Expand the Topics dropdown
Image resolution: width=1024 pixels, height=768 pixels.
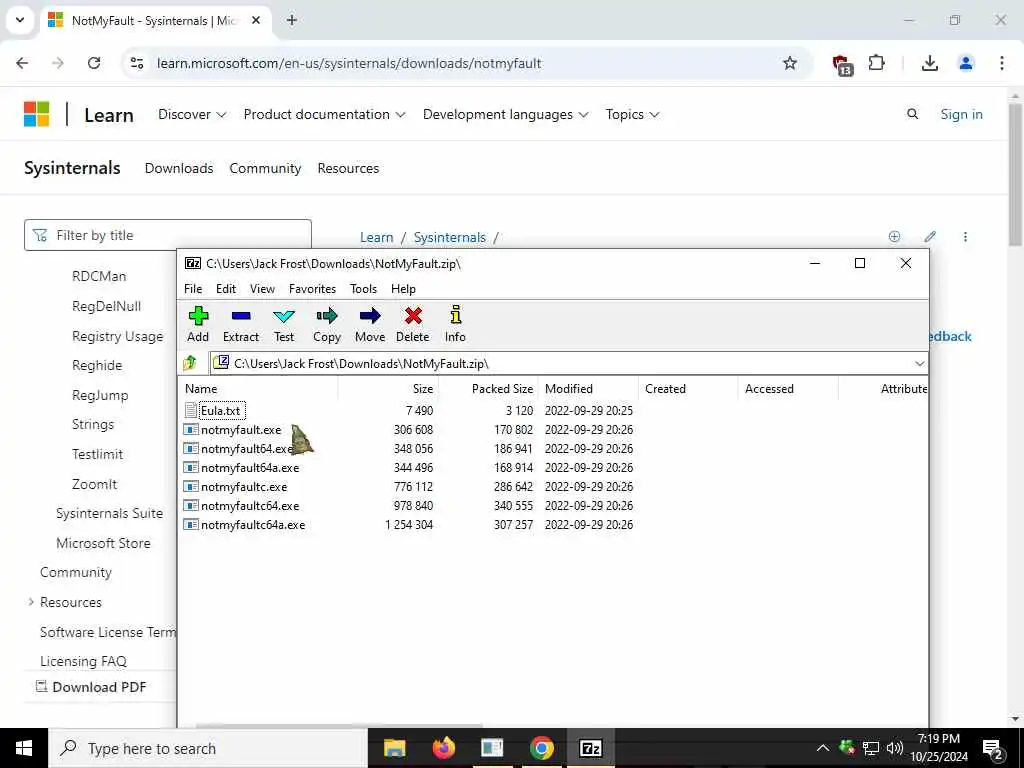point(632,114)
